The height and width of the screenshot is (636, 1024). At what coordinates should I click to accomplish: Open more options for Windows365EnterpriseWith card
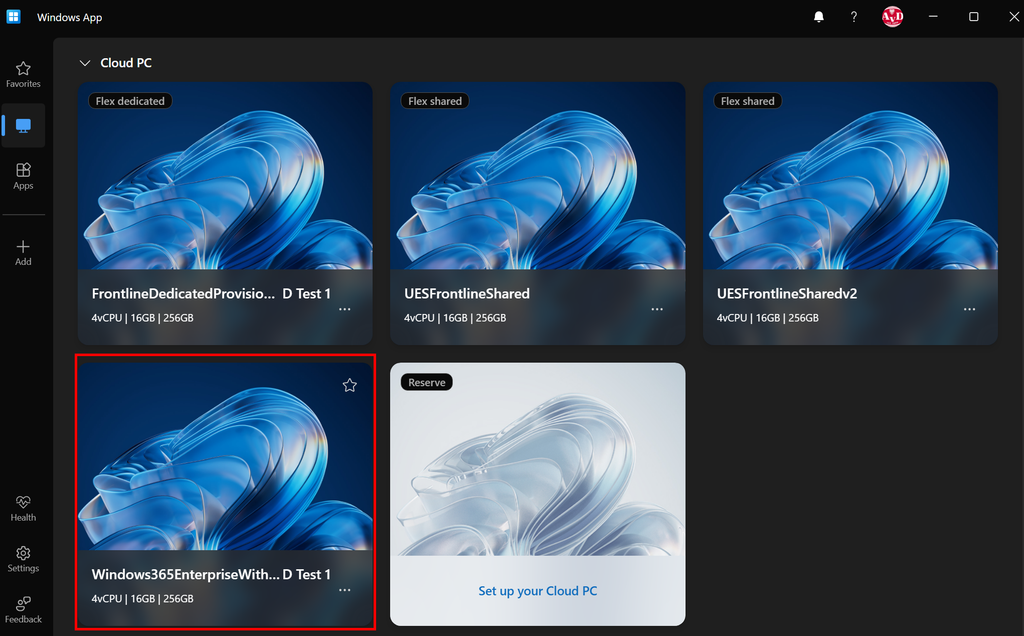[344, 590]
